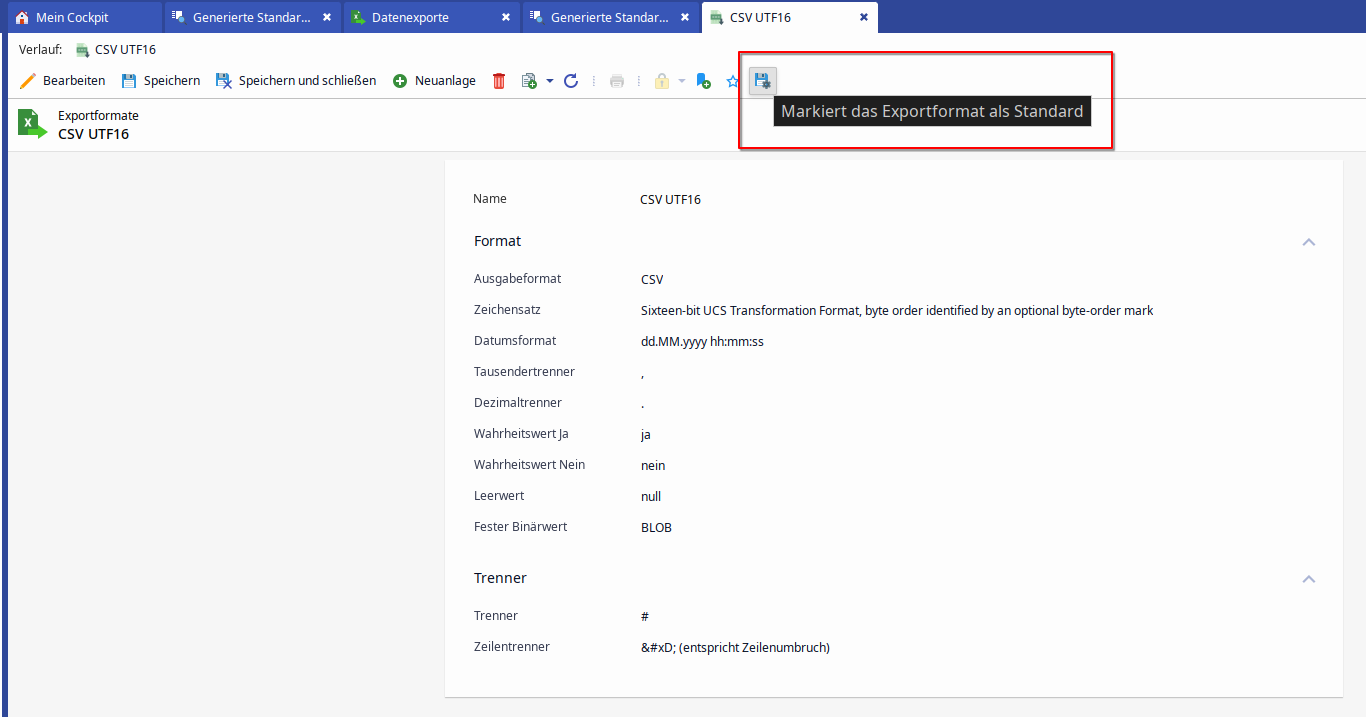This screenshot has height=717, width=1366.
Task: Close the Datenexporte tab
Action: click(506, 18)
